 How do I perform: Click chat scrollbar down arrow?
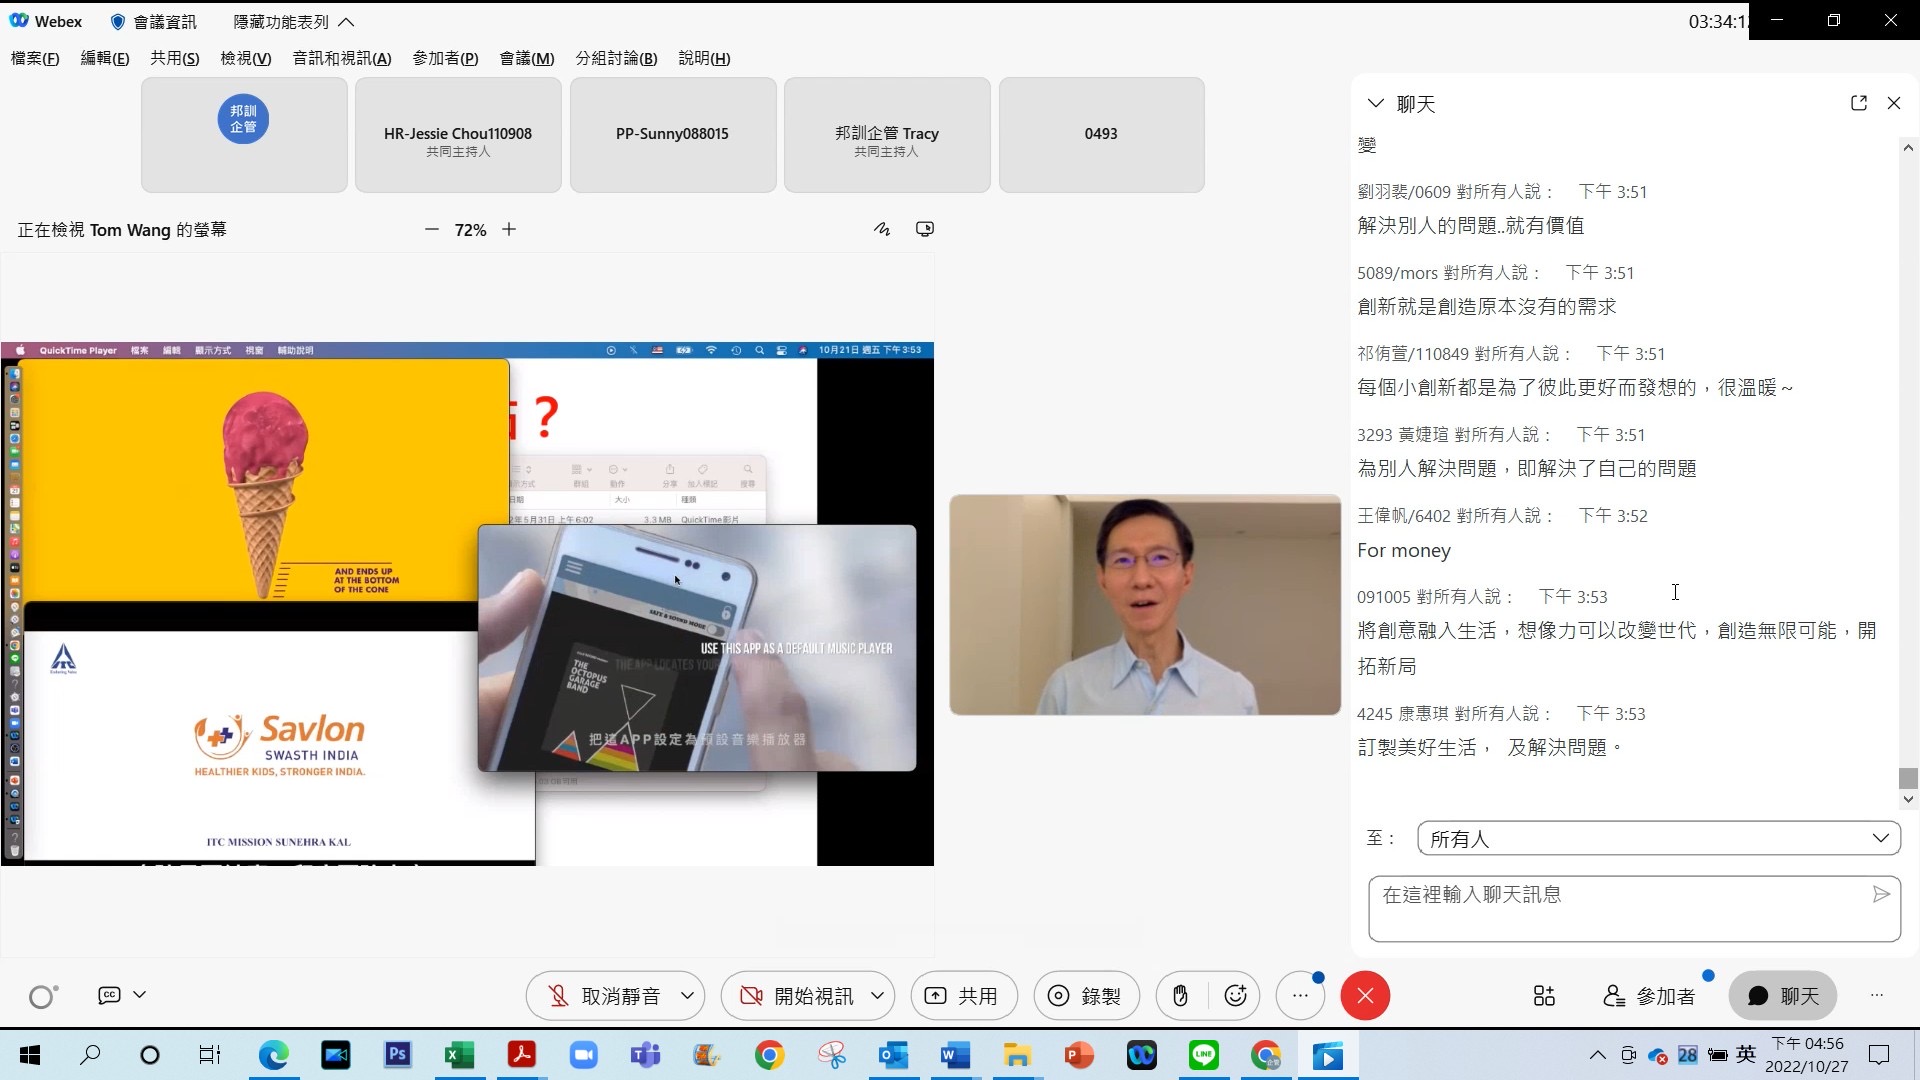tap(1908, 799)
